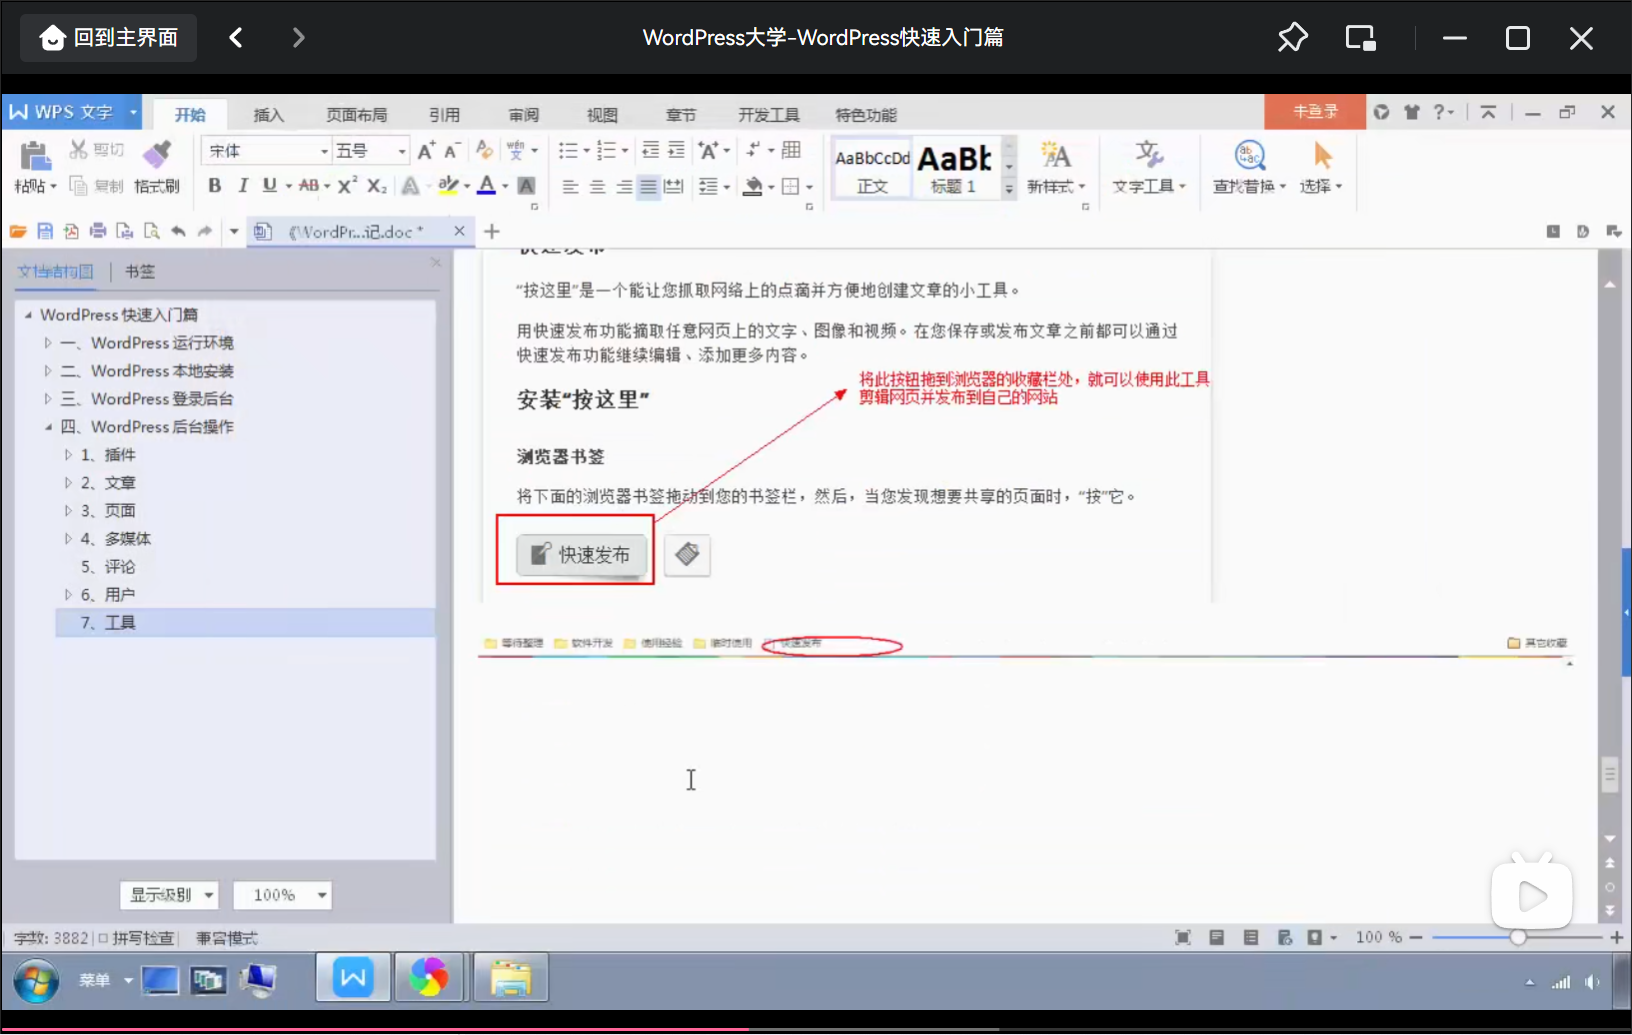This screenshot has width=1632, height=1035.
Task: Click the 选择 cursor tool
Action: tap(1322, 156)
